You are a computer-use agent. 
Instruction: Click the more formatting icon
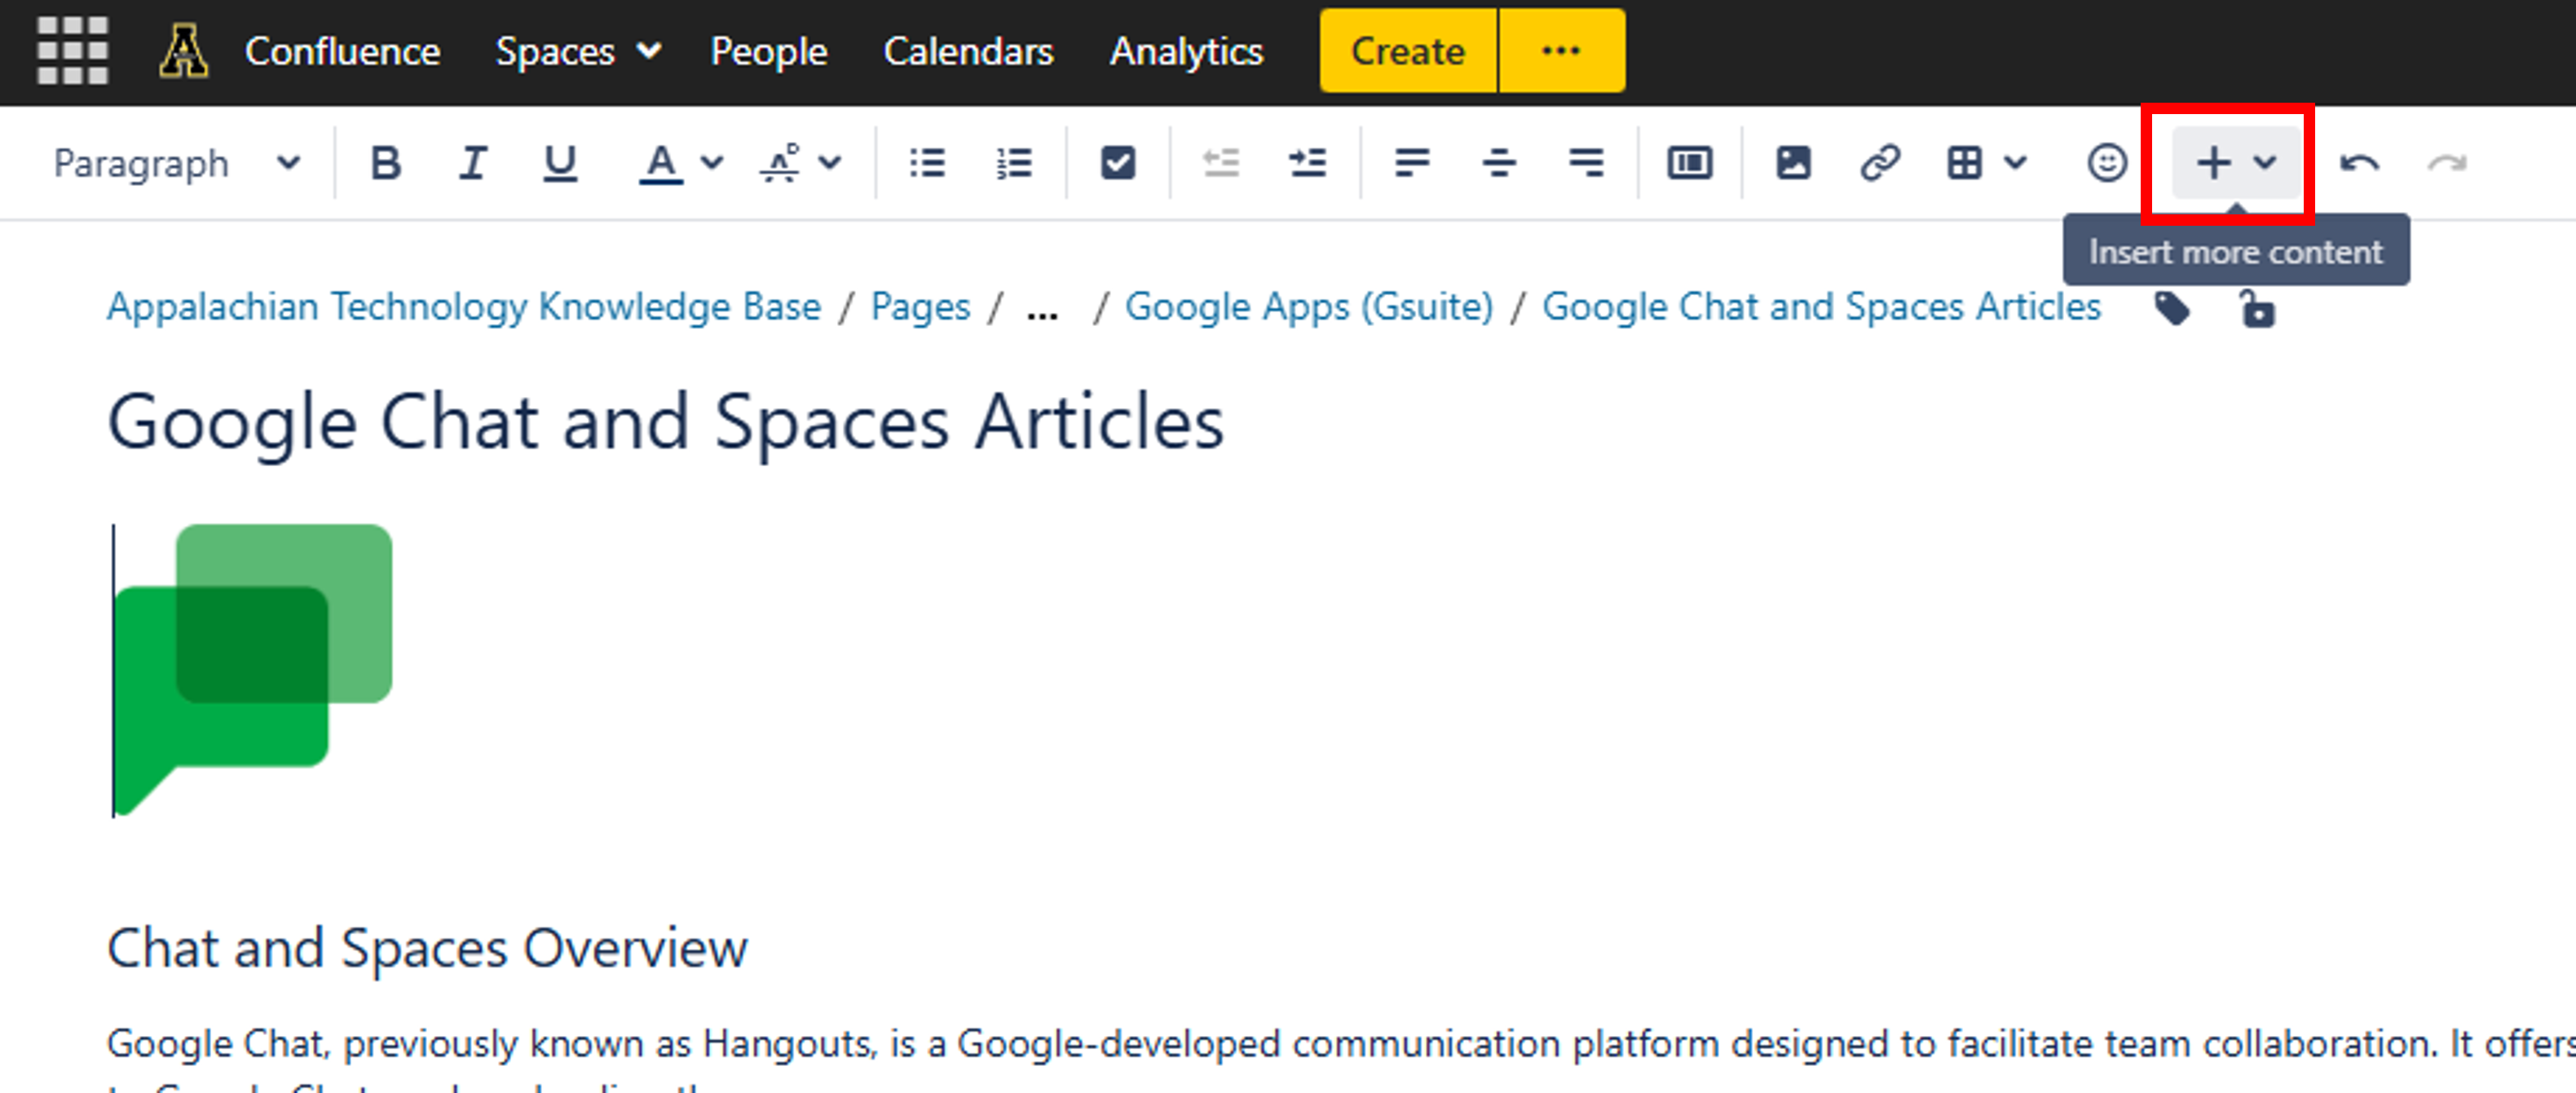(780, 163)
